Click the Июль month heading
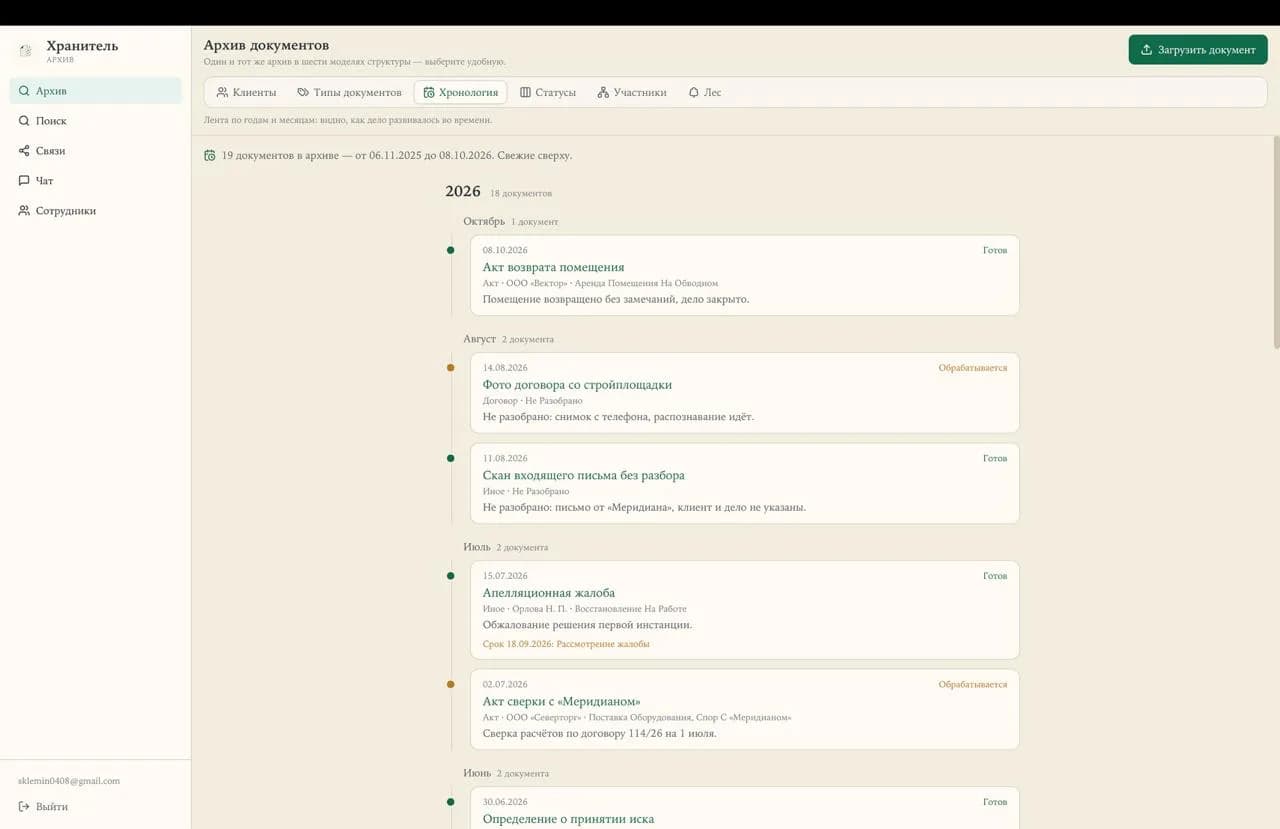 (x=477, y=547)
